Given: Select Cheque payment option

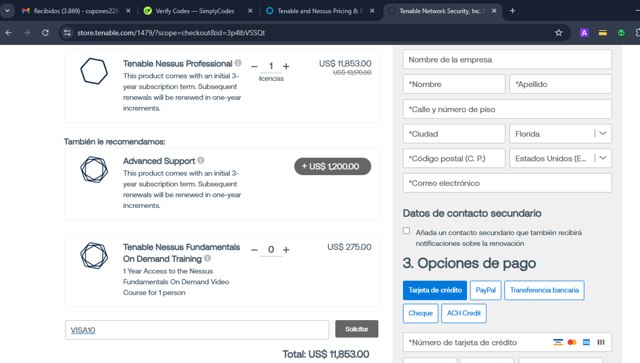Looking at the screenshot, I should [420, 313].
